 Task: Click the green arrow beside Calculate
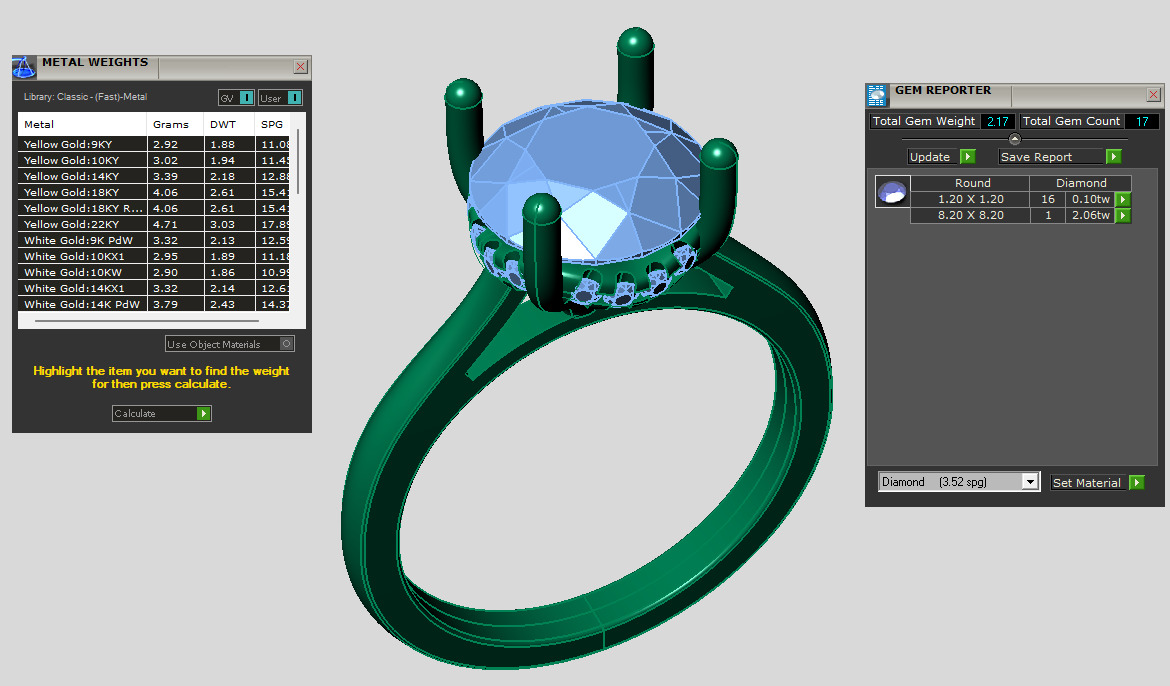point(203,414)
